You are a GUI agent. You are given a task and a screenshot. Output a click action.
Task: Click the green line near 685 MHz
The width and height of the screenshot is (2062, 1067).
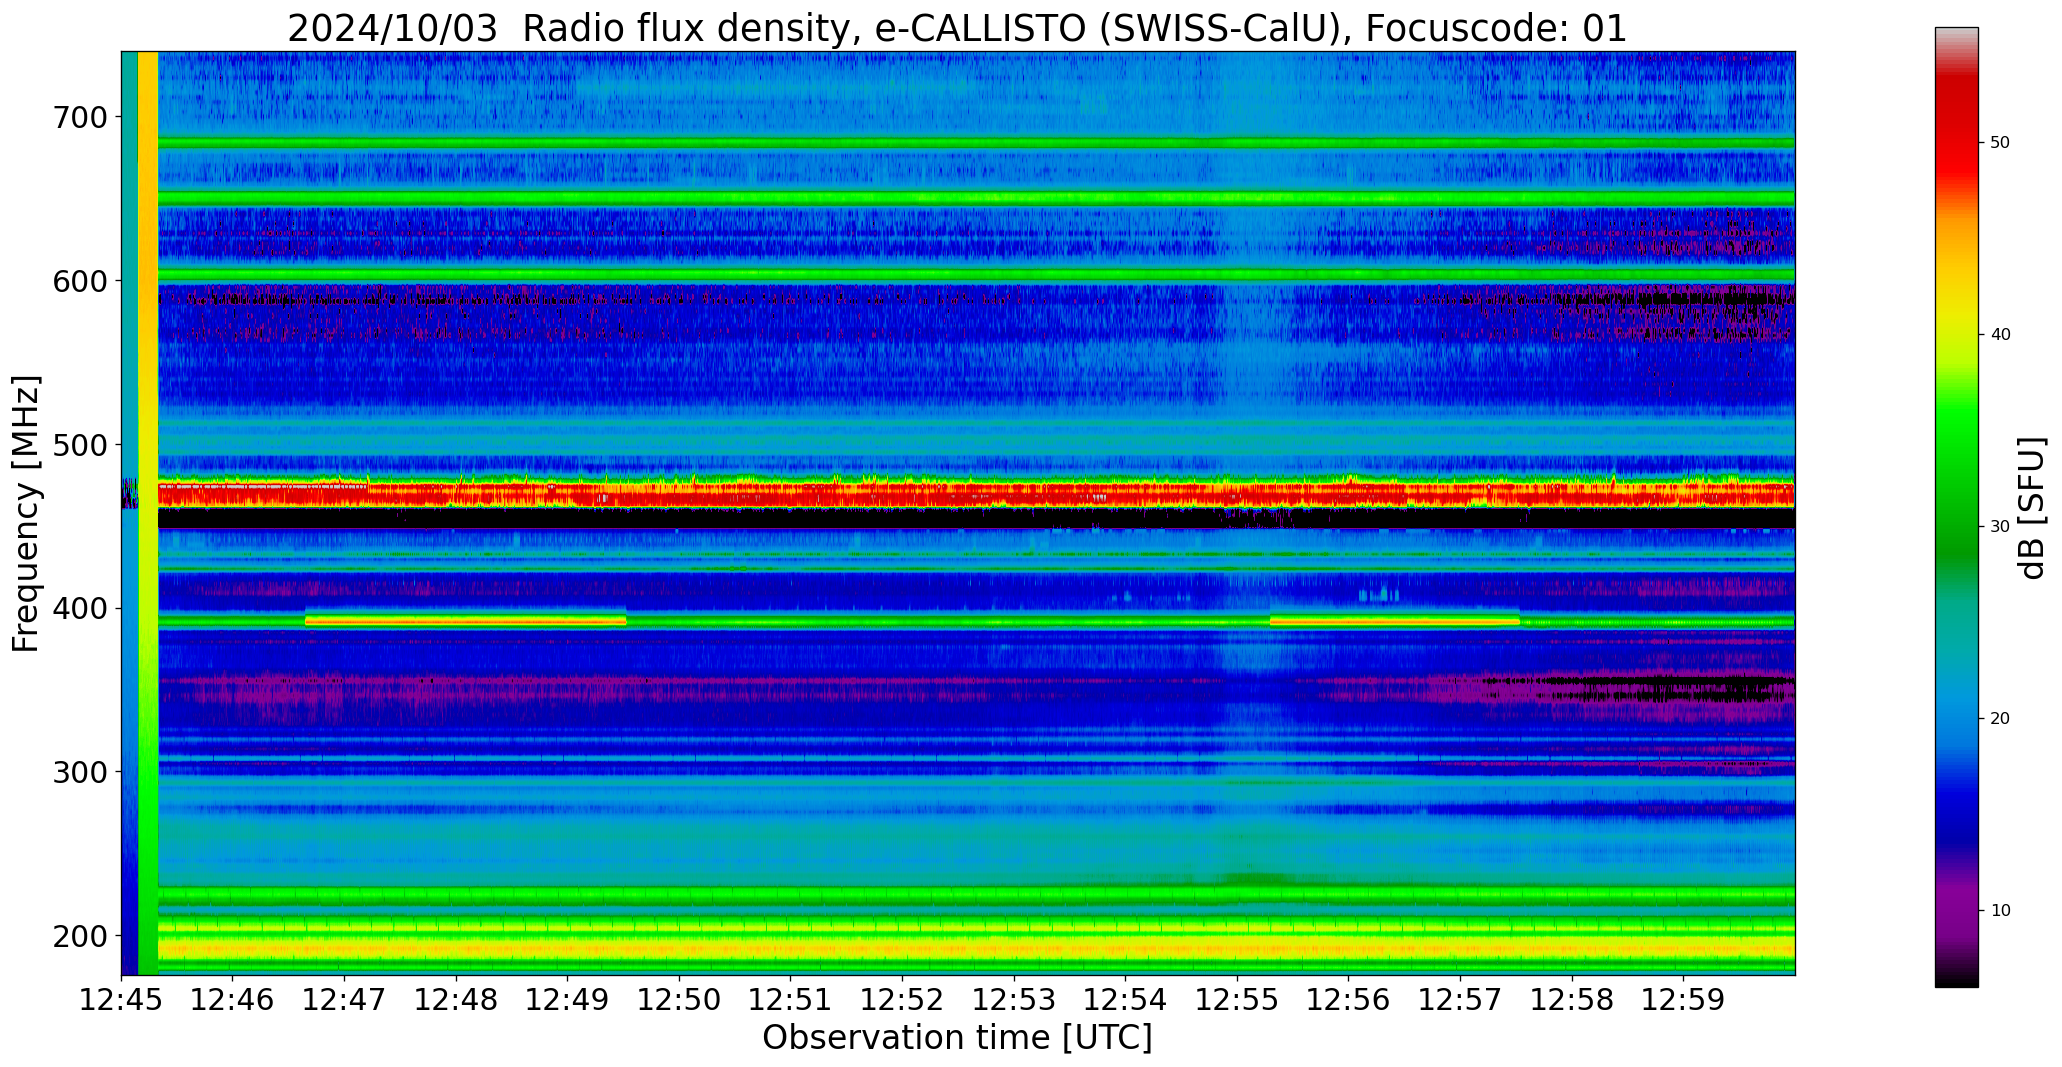pos(976,143)
